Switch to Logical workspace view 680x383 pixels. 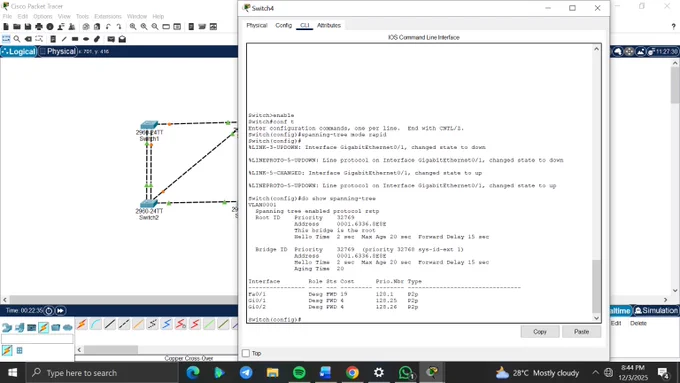pyautogui.click(x=19, y=52)
